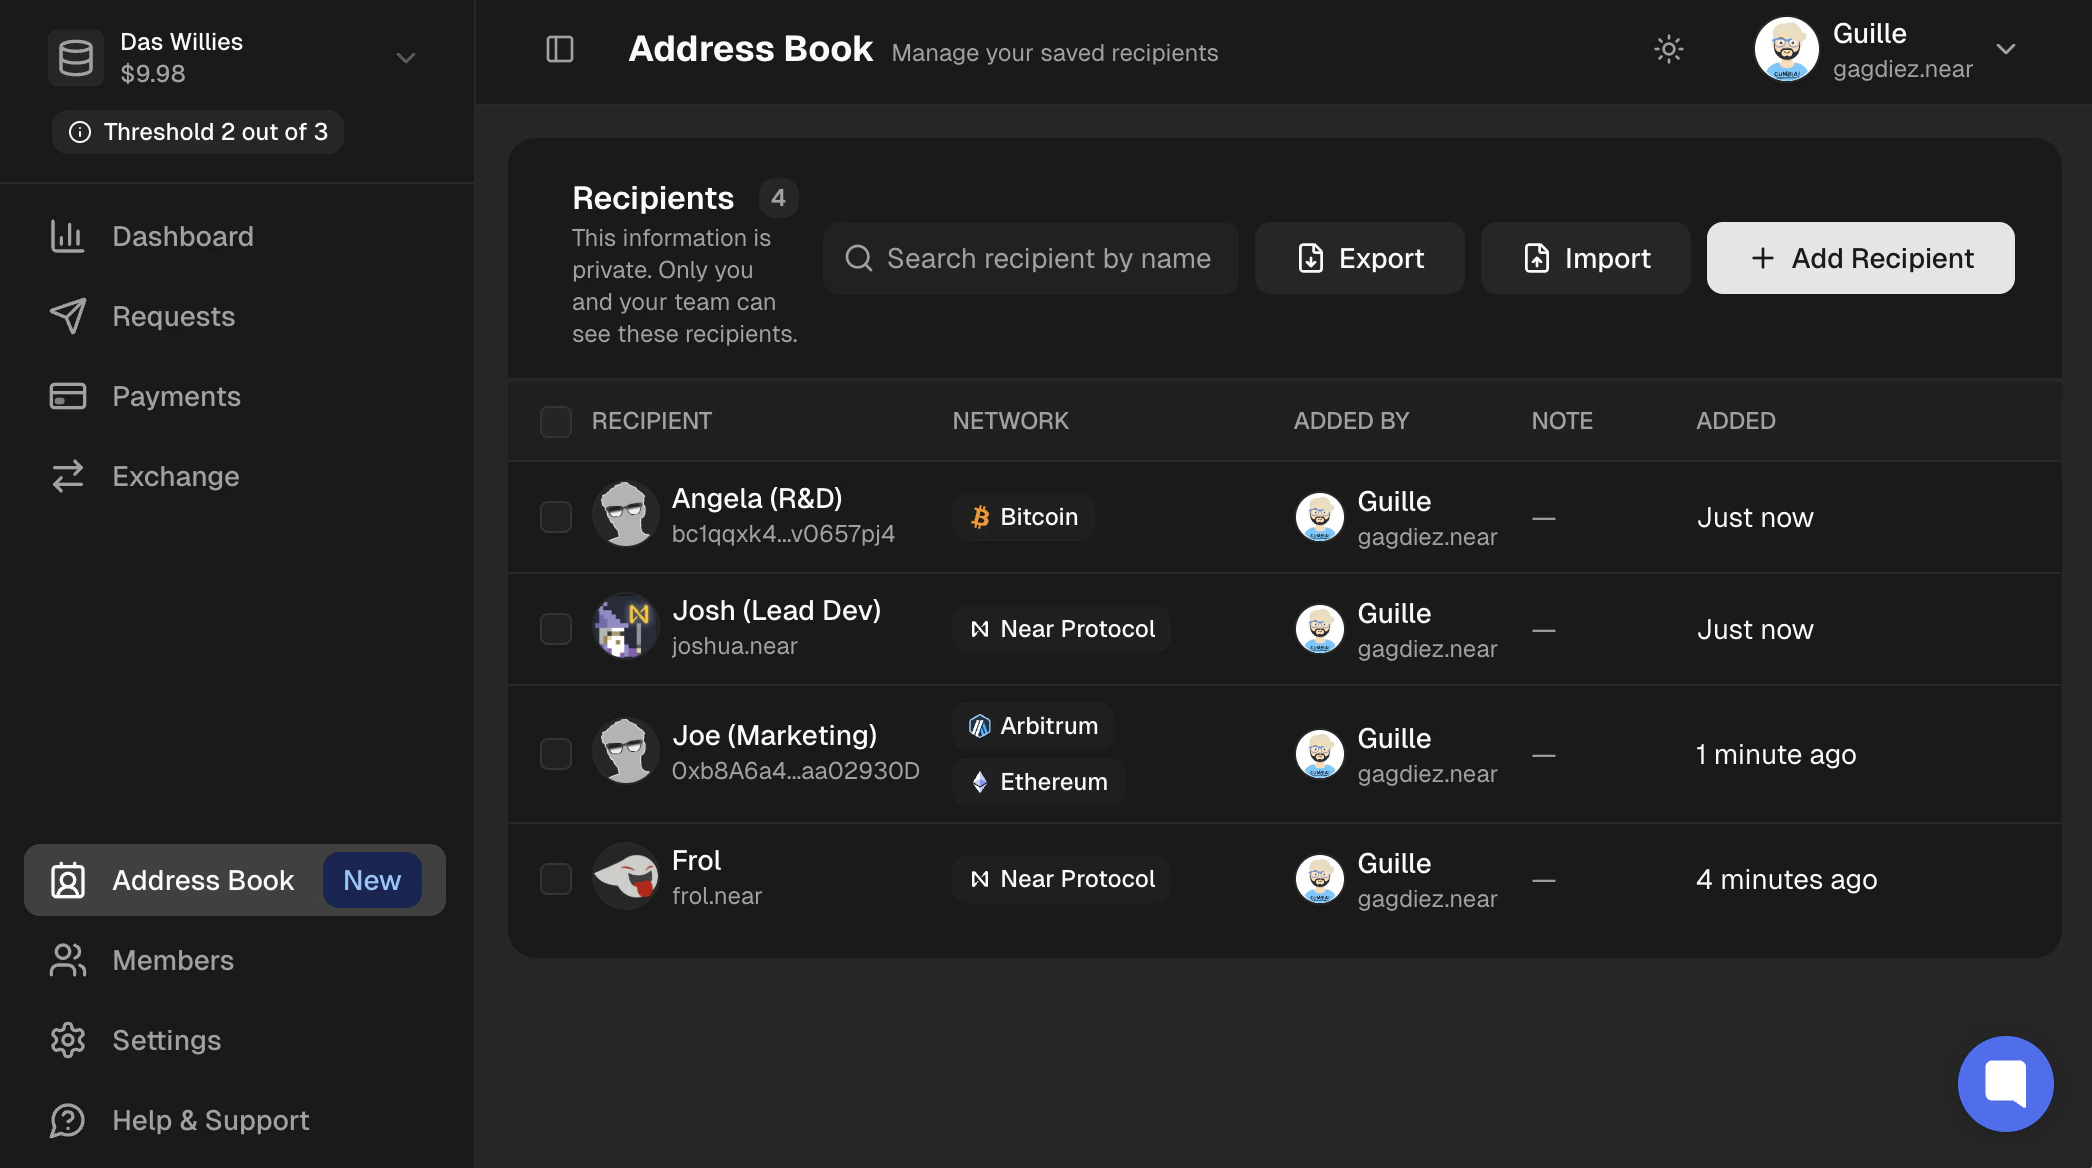Screen dimensions: 2092x1168
Task: Open the chat support bubble
Action: tap(2004, 1083)
